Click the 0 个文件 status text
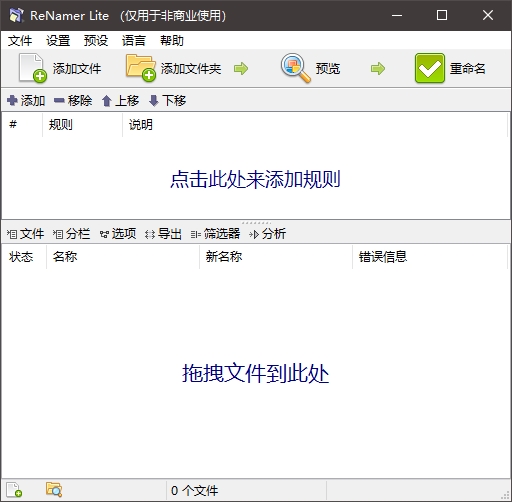 pos(194,491)
